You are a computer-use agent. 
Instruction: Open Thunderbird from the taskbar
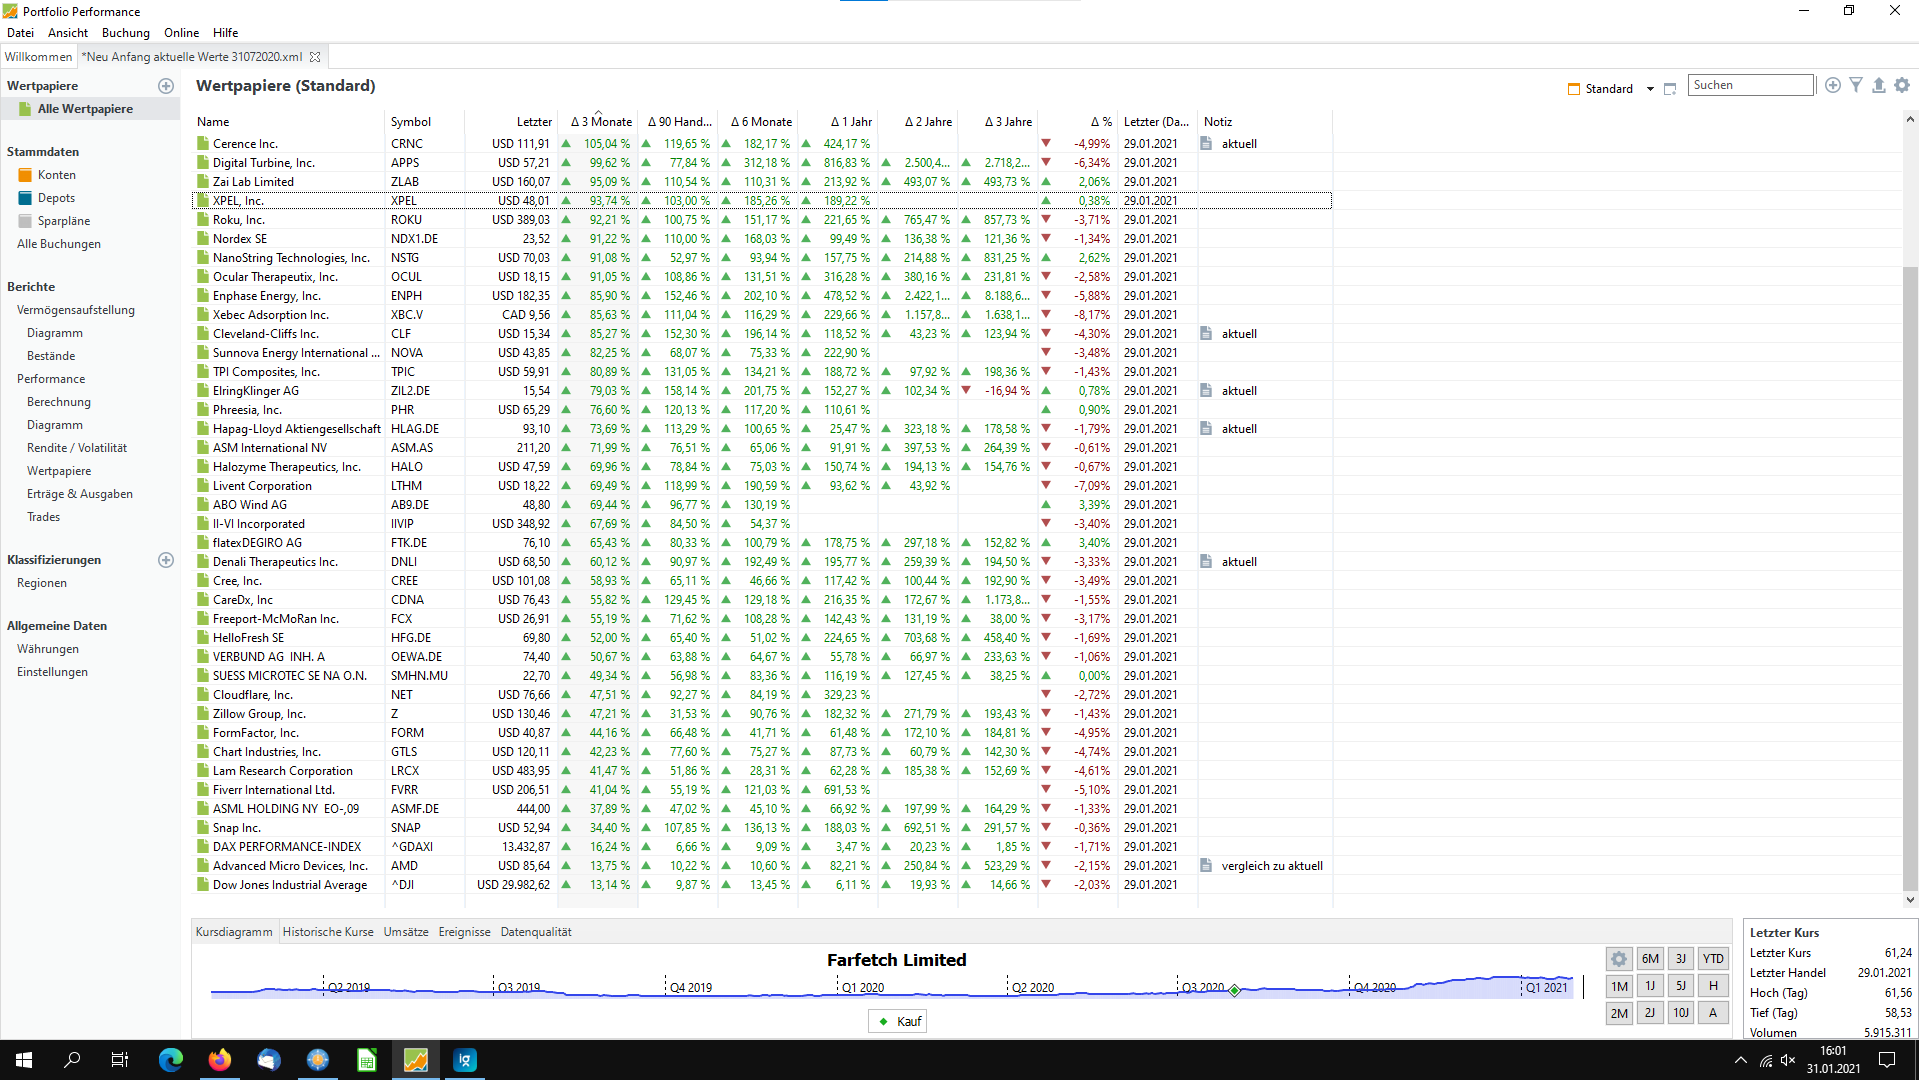click(x=269, y=1060)
